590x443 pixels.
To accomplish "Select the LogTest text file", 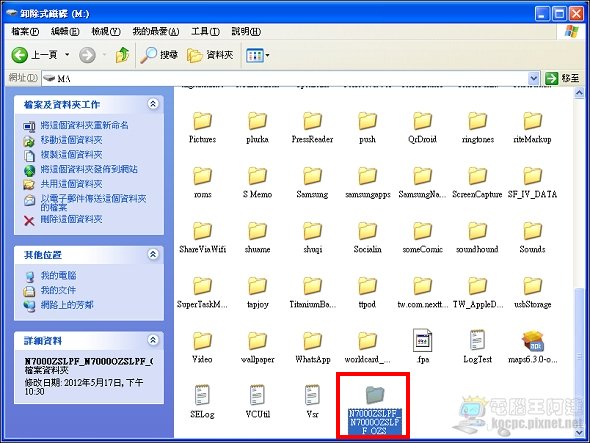I will [x=477, y=346].
